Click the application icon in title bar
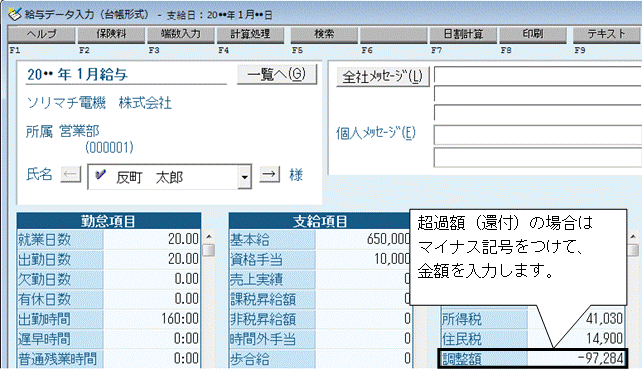642x370 pixels. 15,14
